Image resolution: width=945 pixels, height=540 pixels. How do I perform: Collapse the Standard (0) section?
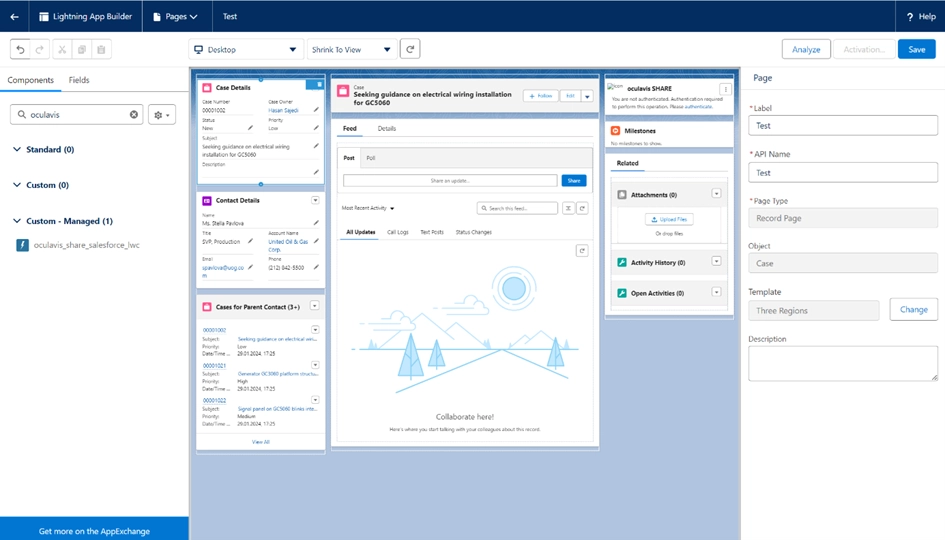click(x=17, y=149)
